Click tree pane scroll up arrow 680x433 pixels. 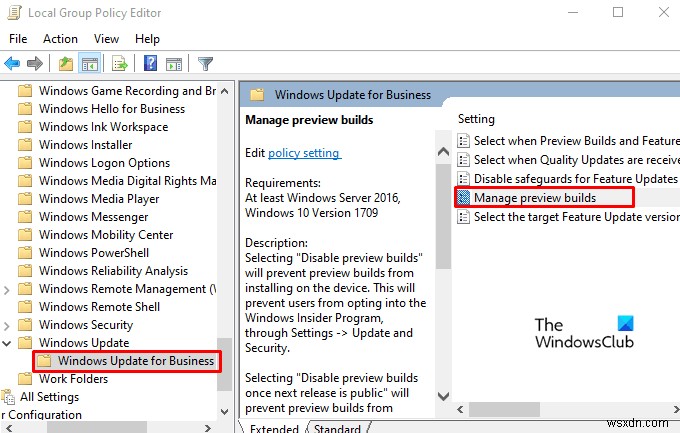pos(225,91)
